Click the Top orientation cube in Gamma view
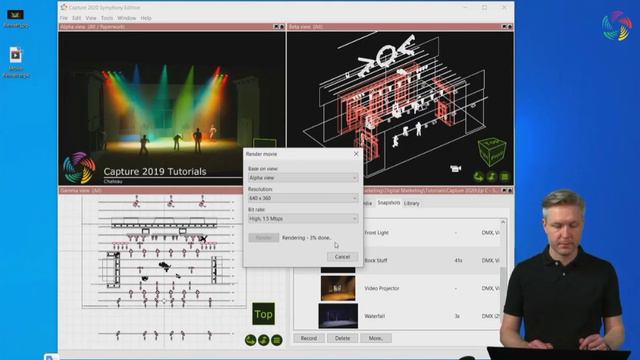Image resolution: width=640 pixels, height=360 pixels. coord(263,314)
